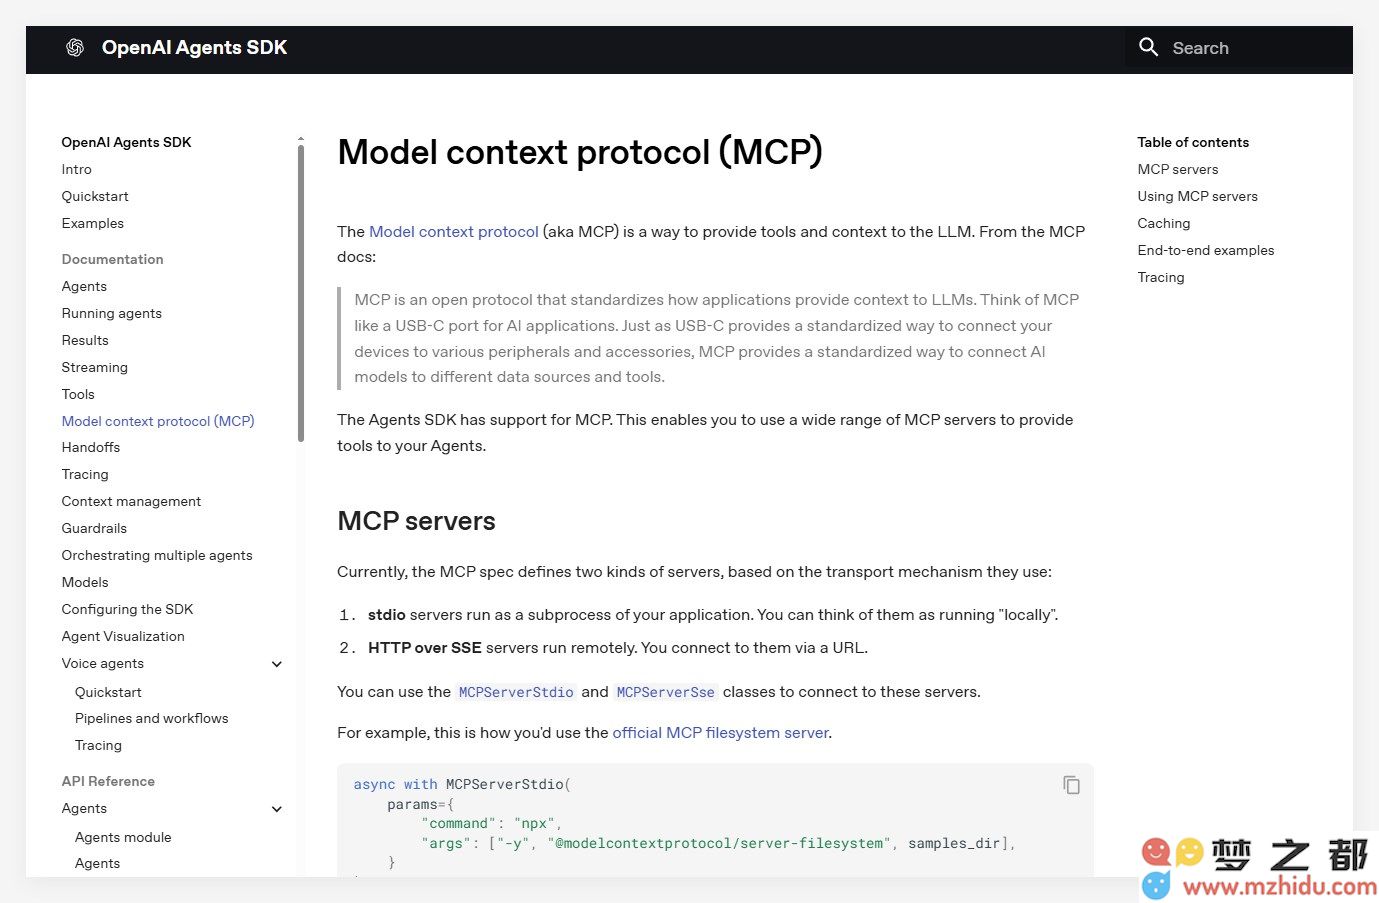Follow the official MCP filesystem server link

(720, 733)
